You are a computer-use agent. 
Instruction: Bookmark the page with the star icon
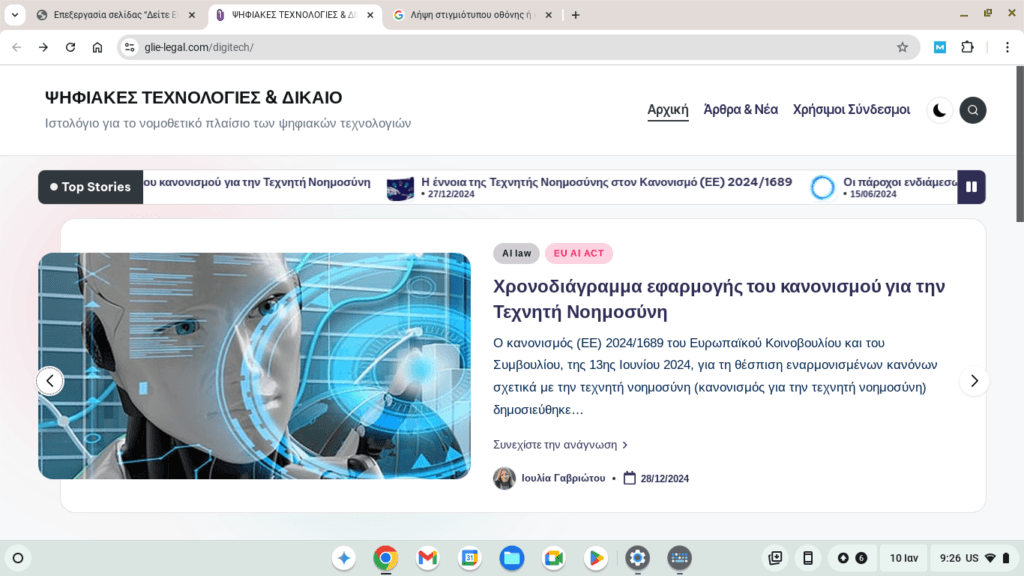point(901,46)
